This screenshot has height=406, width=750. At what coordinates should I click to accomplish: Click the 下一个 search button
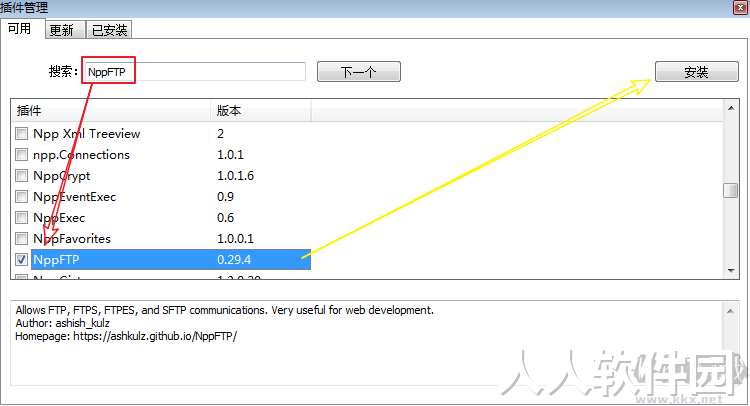point(358,72)
